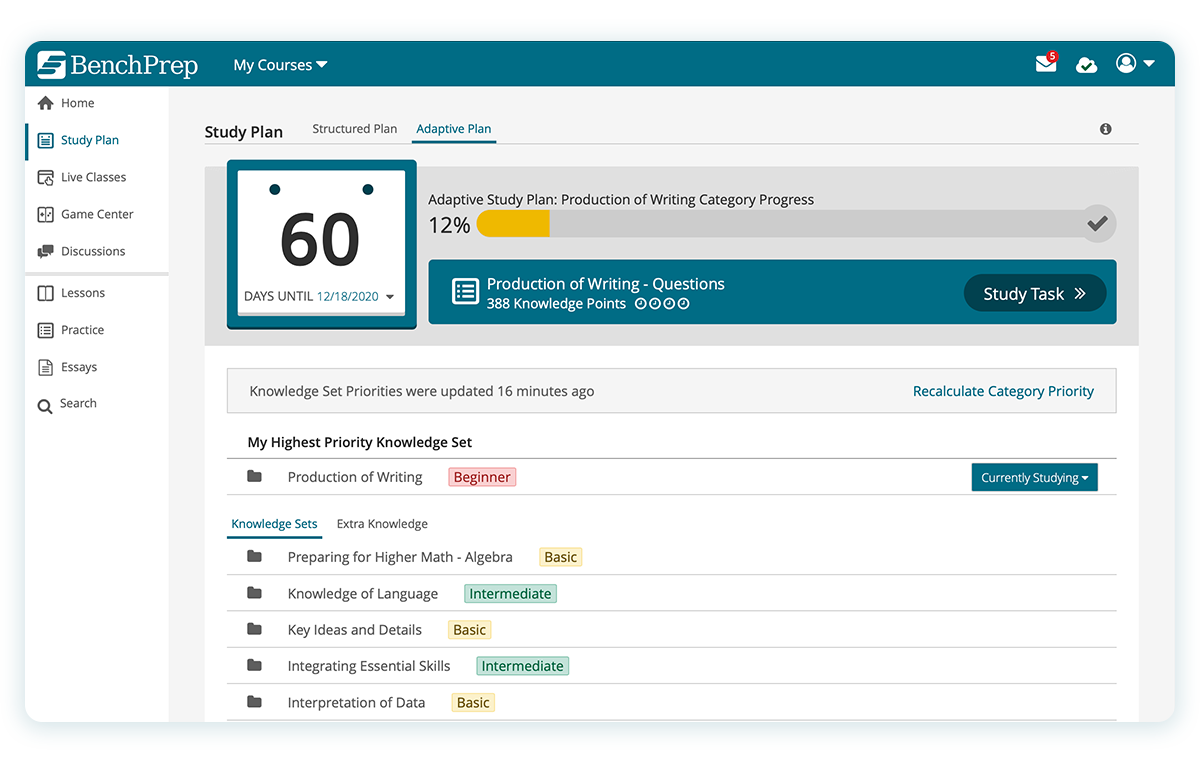
Task: Click the Intermediate badge for Integrating Essential Skills
Action: pyautogui.click(x=522, y=666)
